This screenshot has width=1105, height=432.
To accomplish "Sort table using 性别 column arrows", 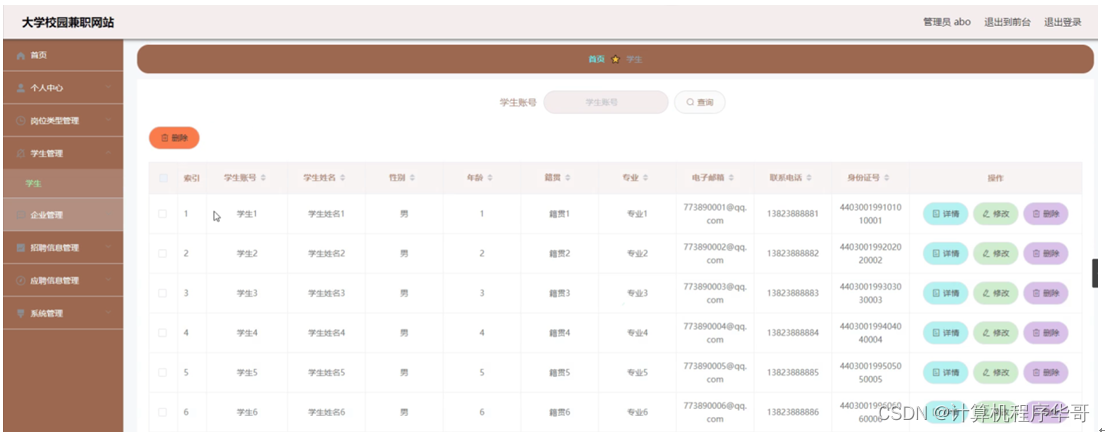I will click(x=413, y=178).
